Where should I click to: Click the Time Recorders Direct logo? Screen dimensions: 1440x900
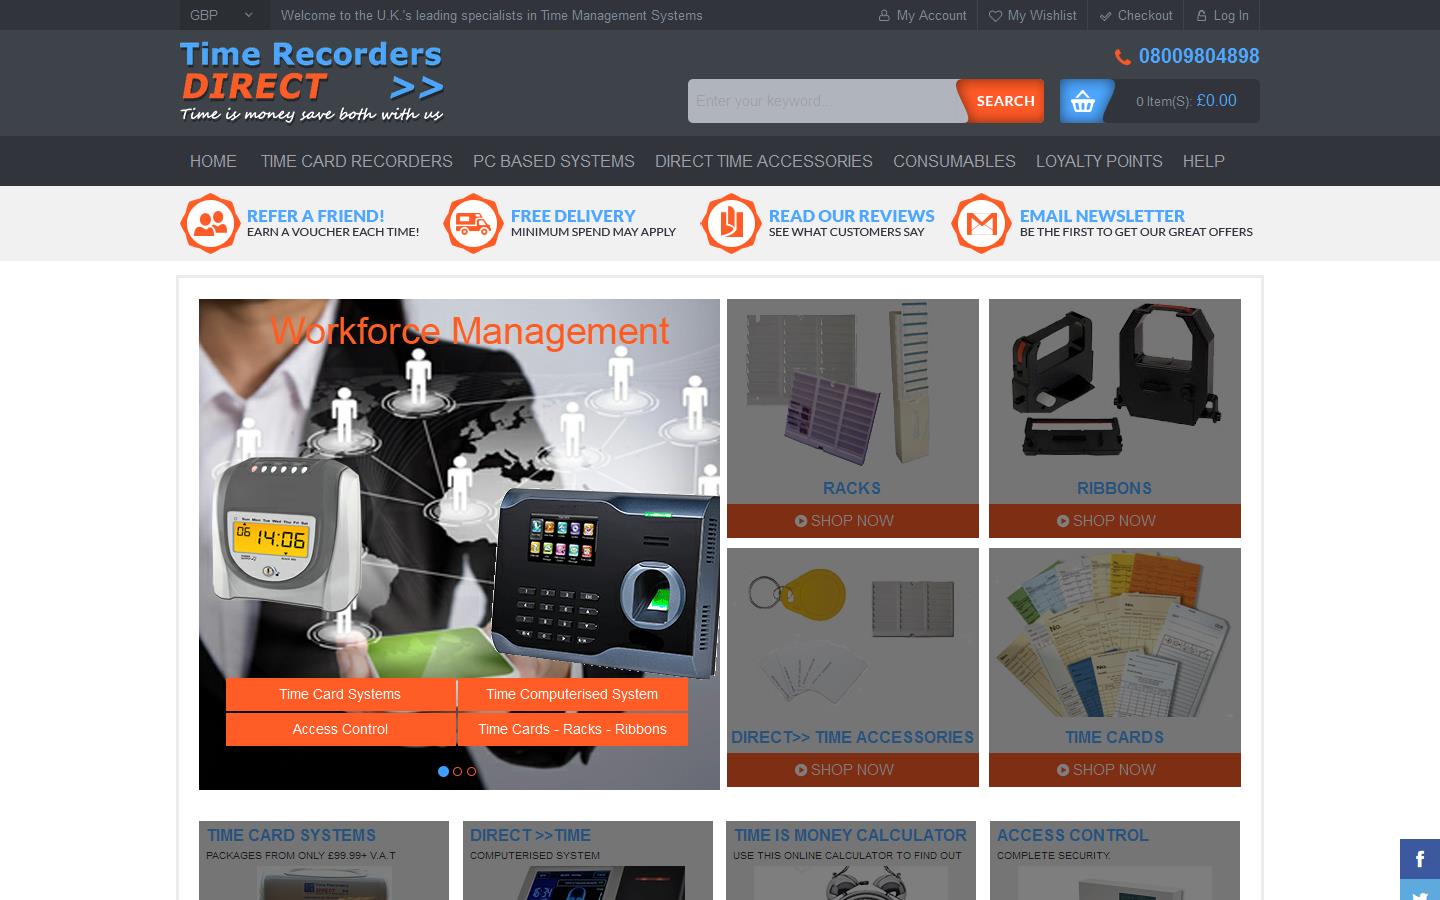coord(312,82)
